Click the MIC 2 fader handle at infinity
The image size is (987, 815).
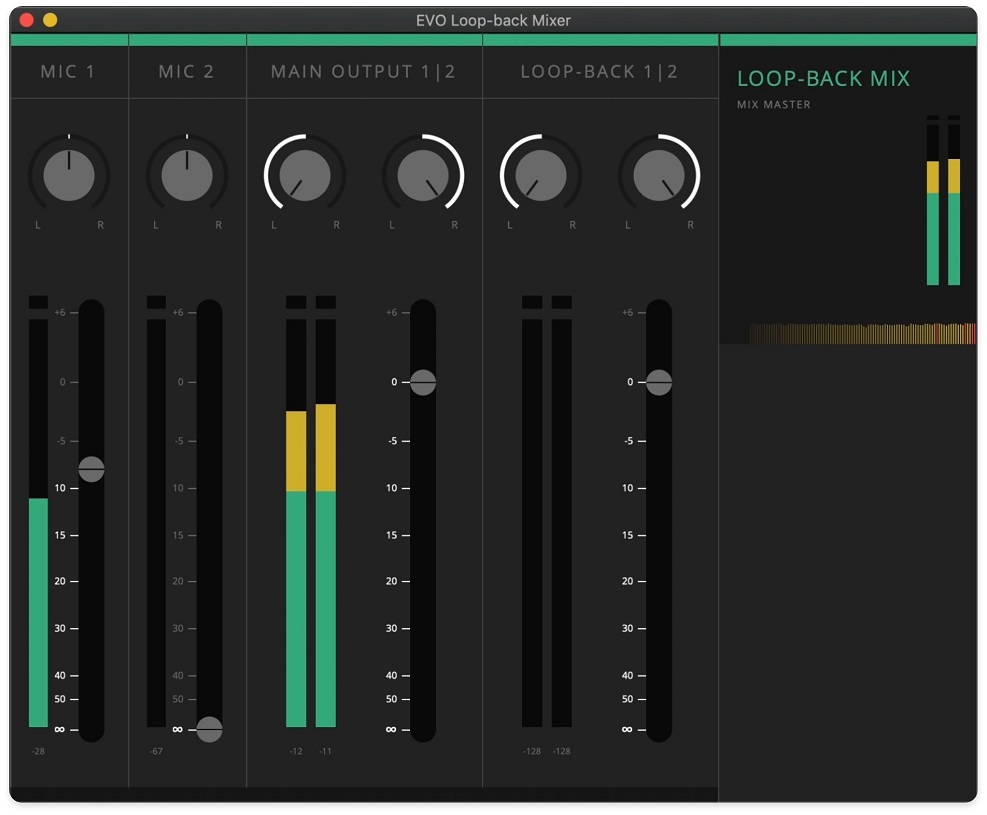(x=209, y=730)
